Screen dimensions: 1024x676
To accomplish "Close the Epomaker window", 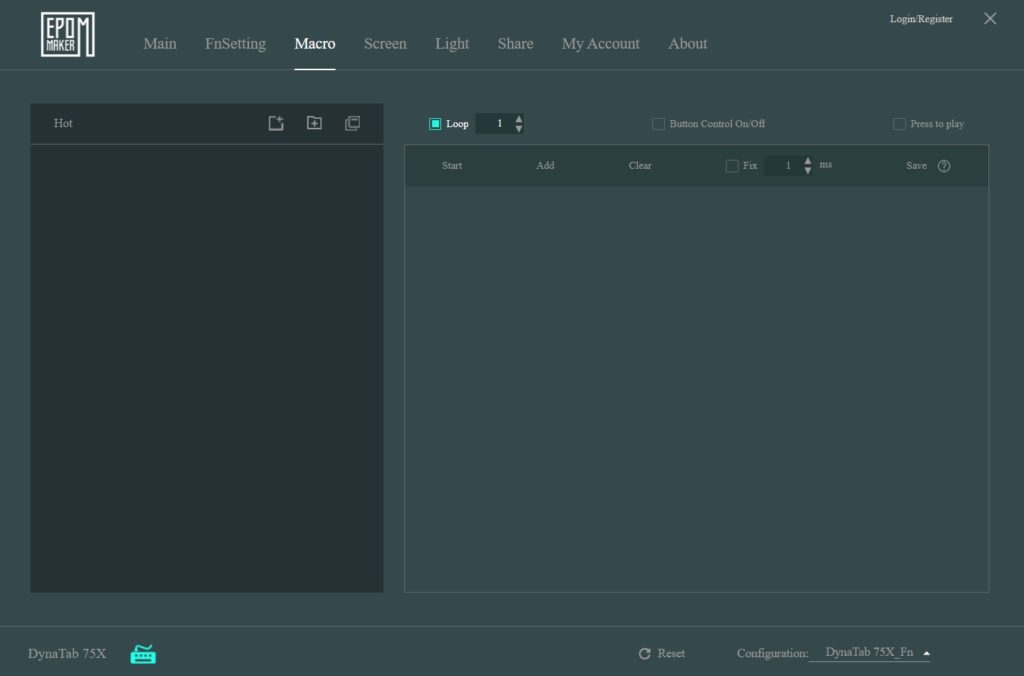I will [x=990, y=19].
